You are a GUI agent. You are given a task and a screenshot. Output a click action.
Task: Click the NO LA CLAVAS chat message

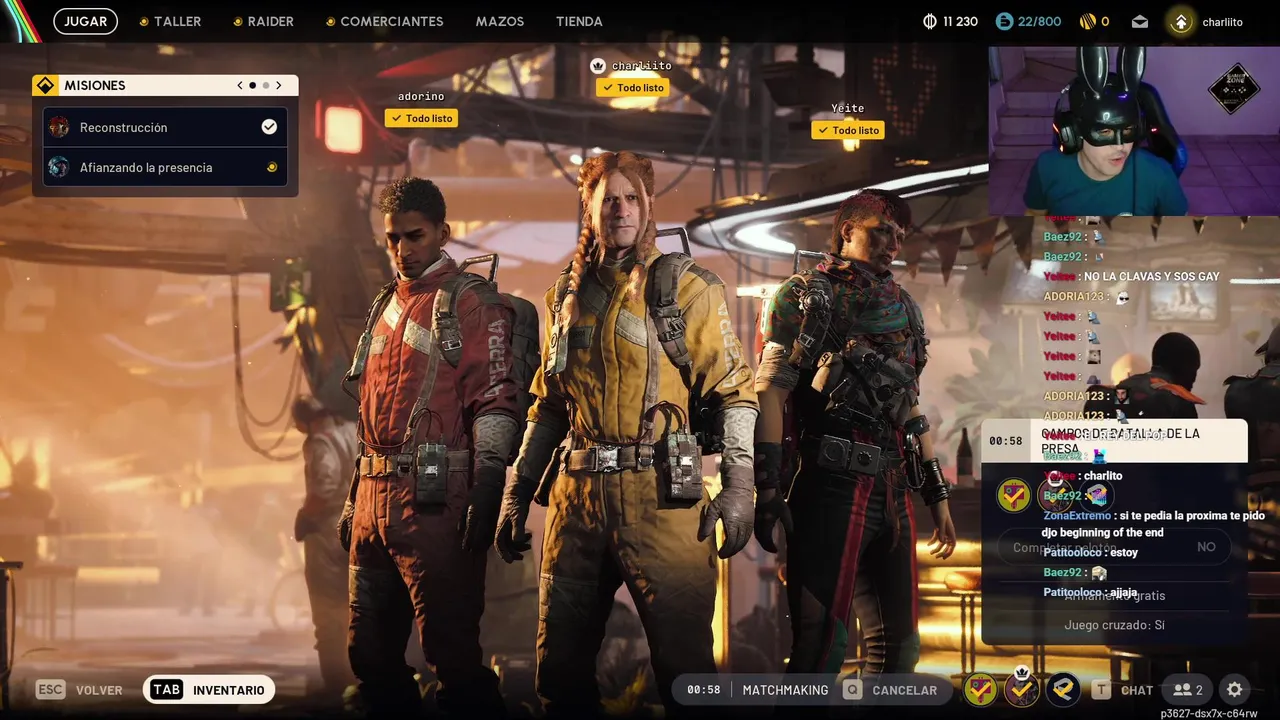click(x=1132, y=276)
